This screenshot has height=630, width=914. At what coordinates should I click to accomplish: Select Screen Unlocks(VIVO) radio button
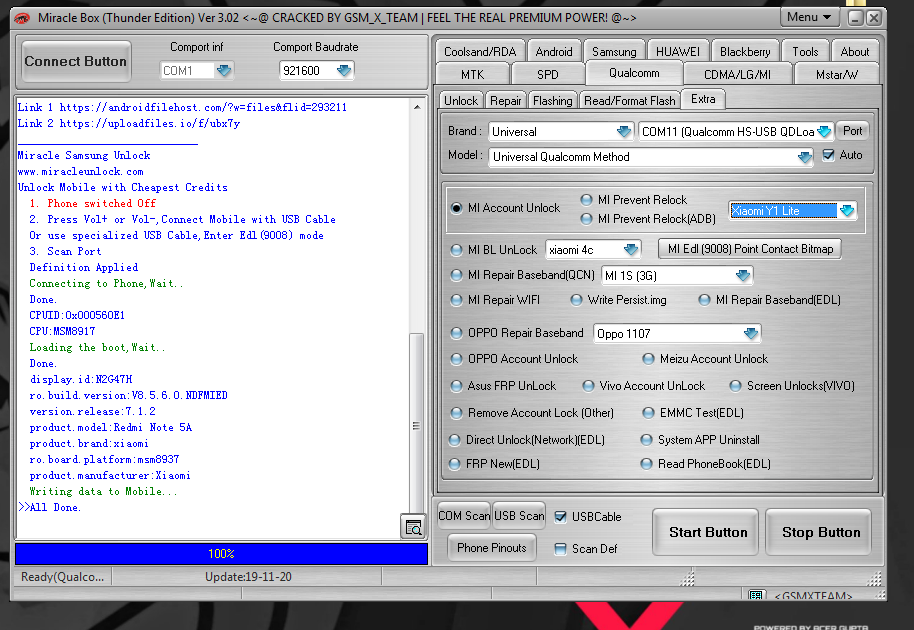click(736, 386)
